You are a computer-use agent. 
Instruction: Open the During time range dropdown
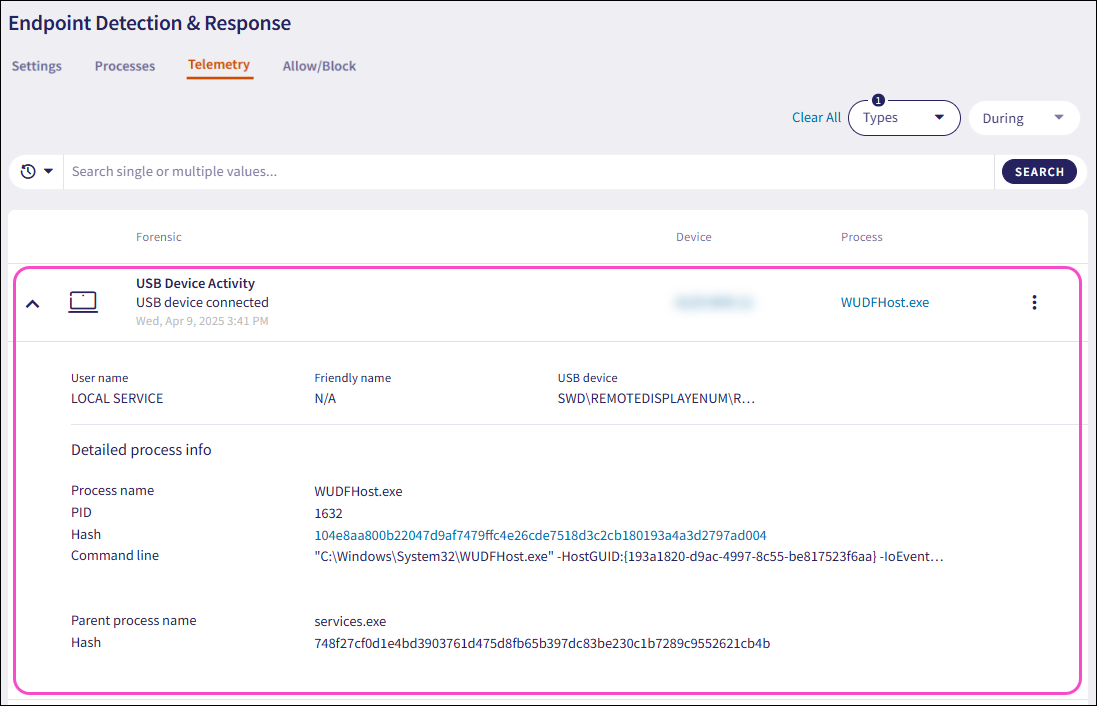[x=1023, y=118]
